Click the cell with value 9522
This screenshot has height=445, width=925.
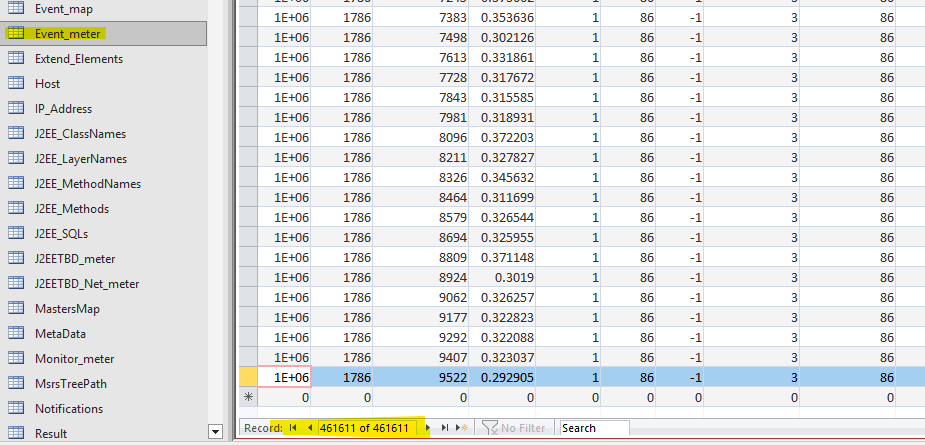pyautogui.click(x=421, y=378)
